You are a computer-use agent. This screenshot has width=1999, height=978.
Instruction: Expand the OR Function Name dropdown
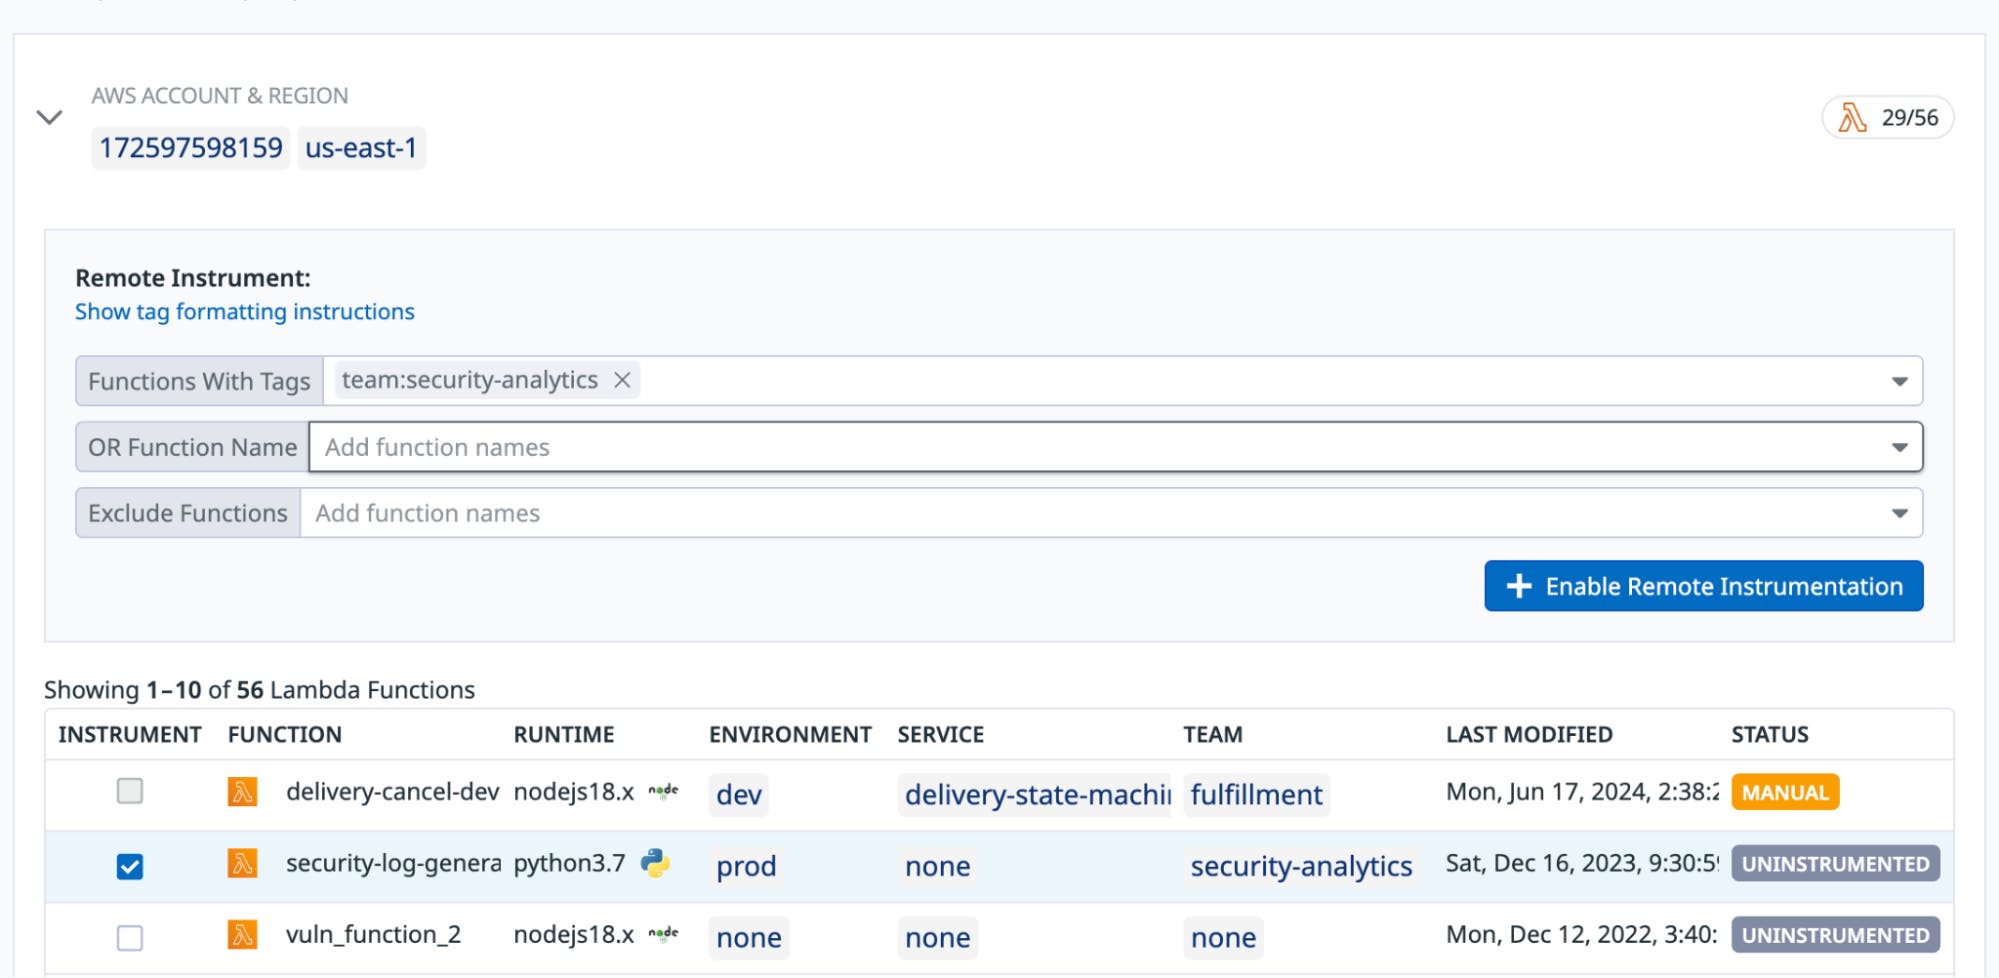coord(1898,447)
